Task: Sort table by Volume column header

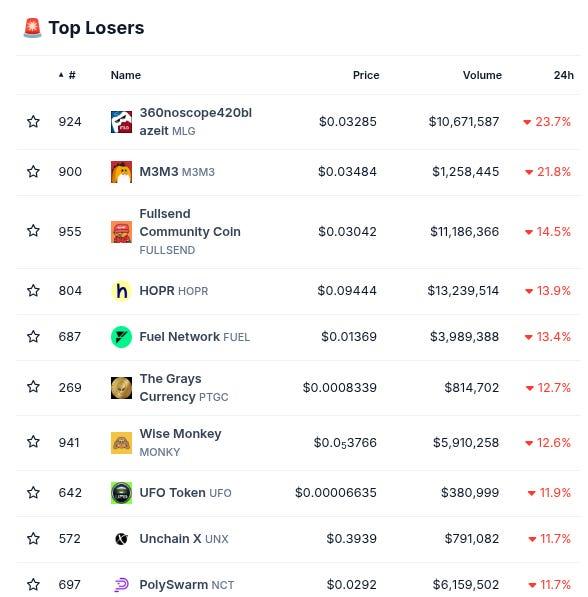Action: (482, 75)
